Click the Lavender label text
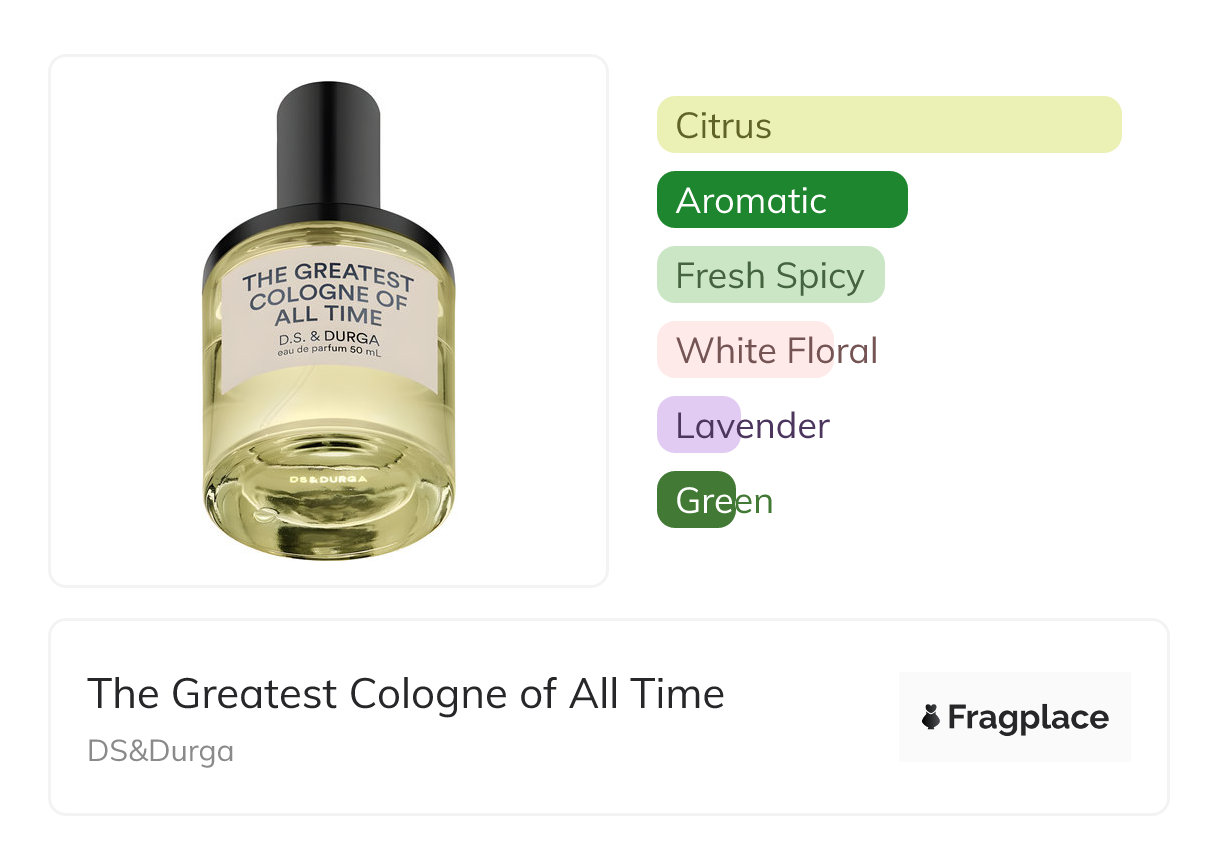The width and height of the screenshot is (1218, 864). (x=753, y=426)
